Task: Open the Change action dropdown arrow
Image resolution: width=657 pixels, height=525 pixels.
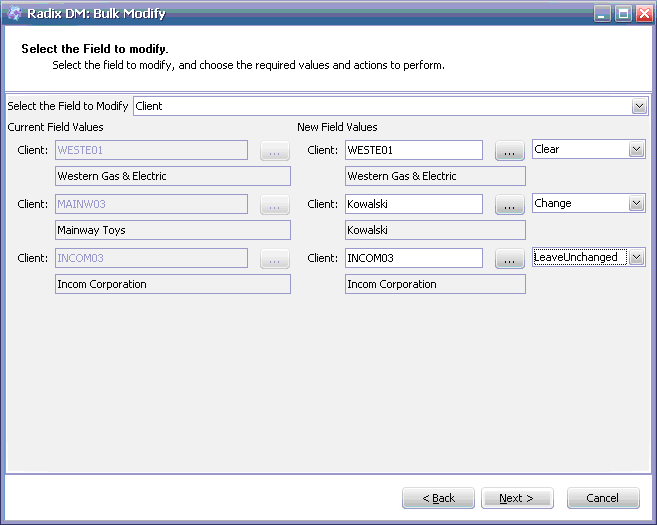Action: [636, 203]
